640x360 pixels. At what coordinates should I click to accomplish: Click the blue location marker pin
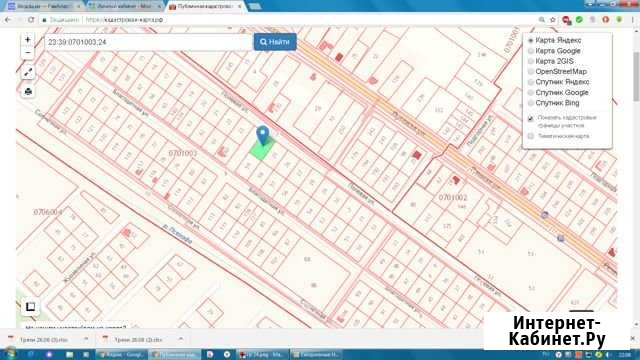263,135
